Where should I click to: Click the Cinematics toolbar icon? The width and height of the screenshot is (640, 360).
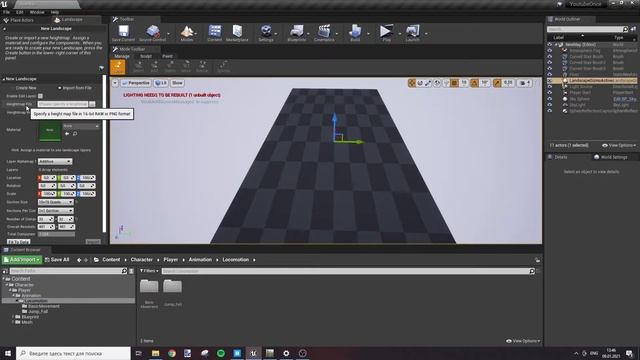(x=324, y=33)
